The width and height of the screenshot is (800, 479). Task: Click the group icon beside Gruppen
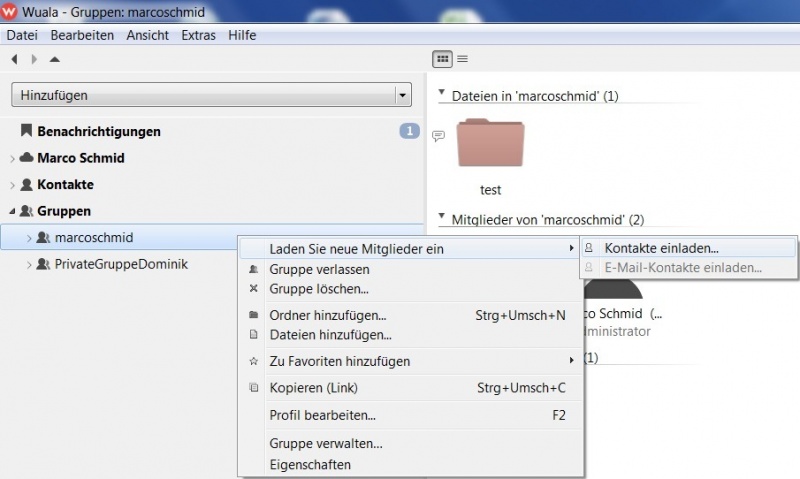click(x=27, y=211)
